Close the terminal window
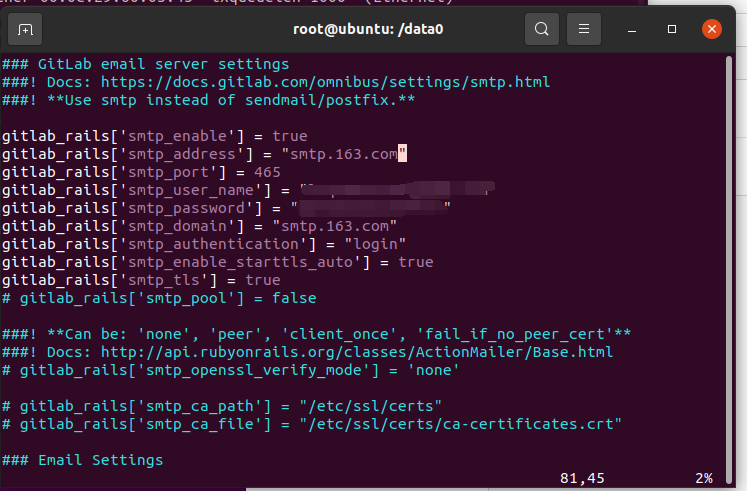This screenshot has height=491, width=747. coord(711,29)
